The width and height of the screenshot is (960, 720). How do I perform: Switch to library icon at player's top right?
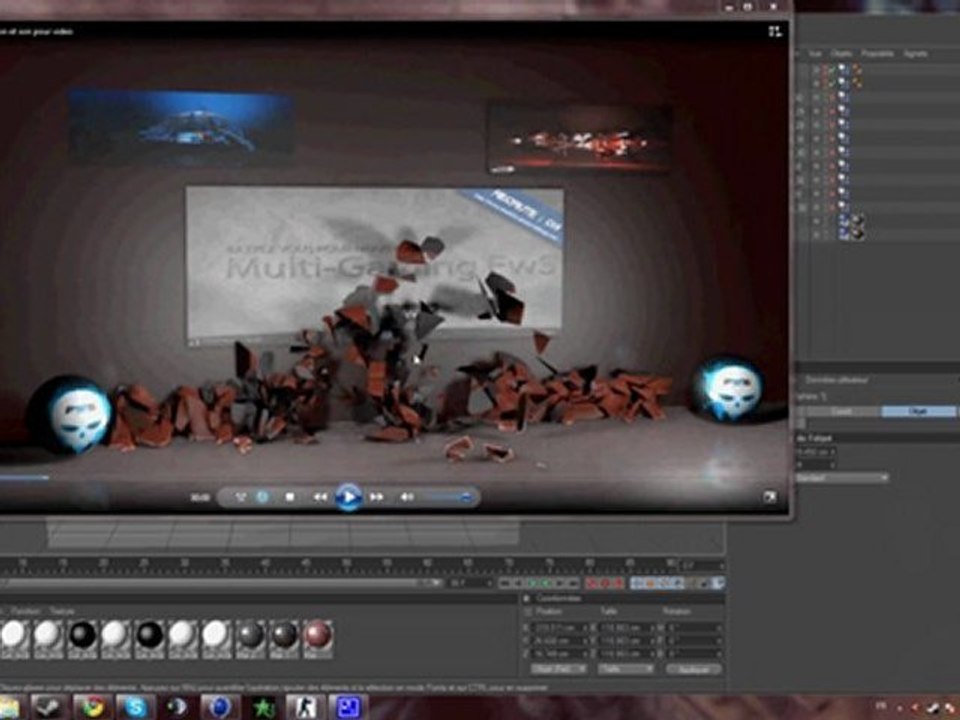click(775, 31)
